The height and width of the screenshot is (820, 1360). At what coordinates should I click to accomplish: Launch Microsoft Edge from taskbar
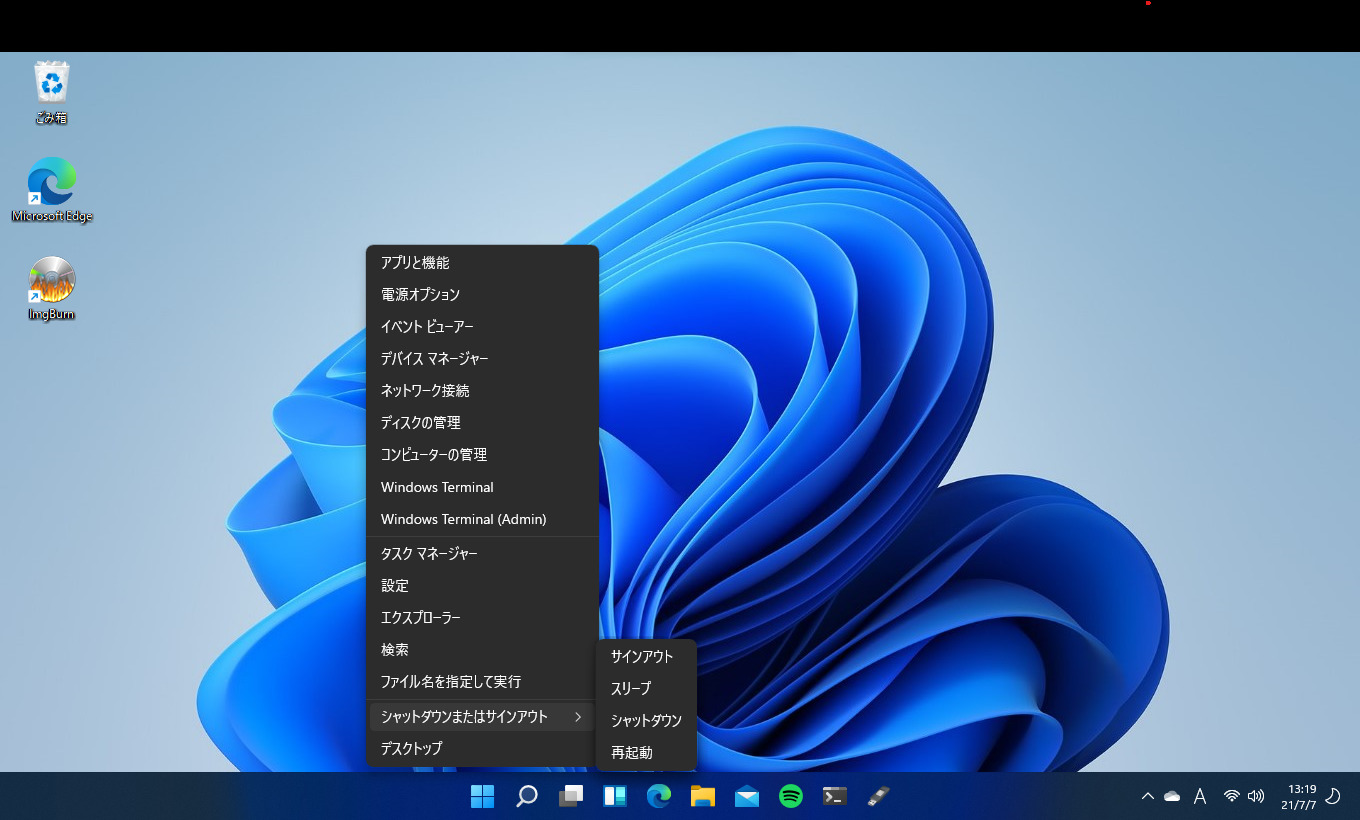(658, 796)
